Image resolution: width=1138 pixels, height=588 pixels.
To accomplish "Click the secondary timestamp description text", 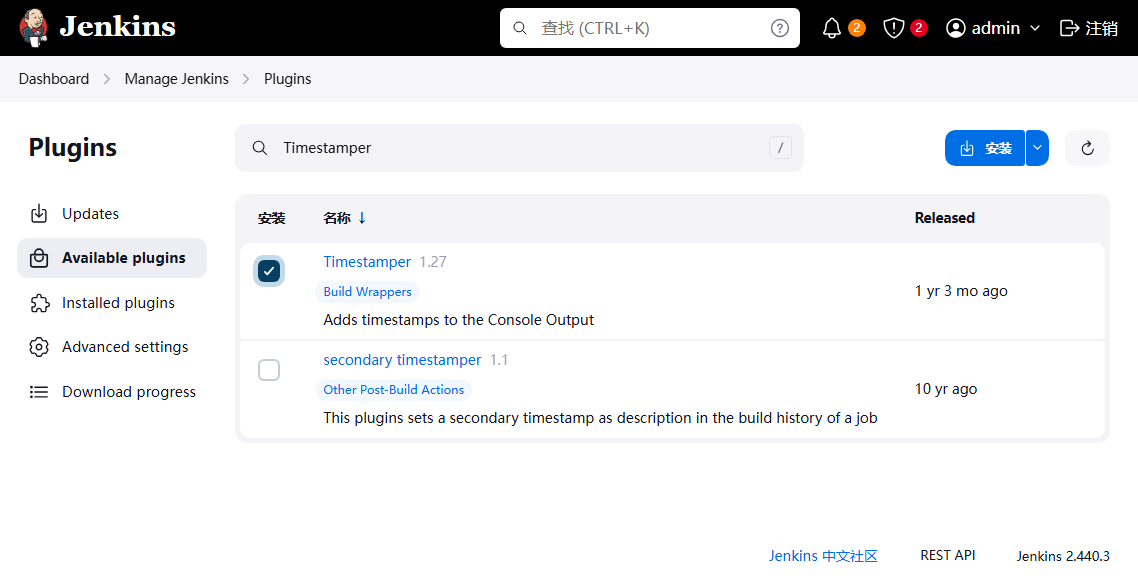I will click(x=600, y=418).
